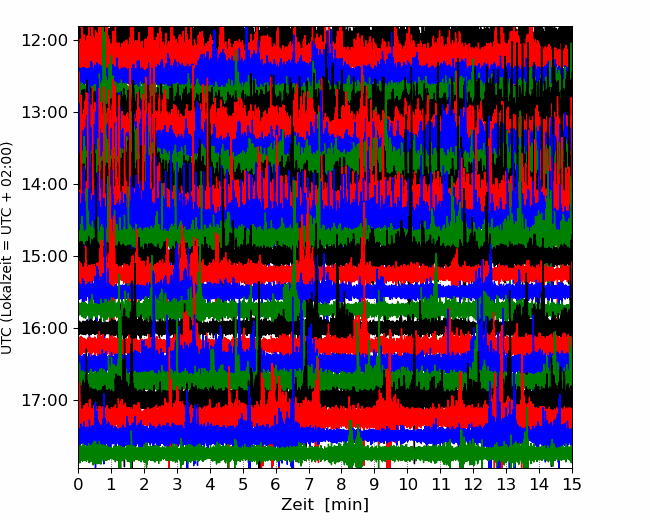Click the 6 tick label on the time axis

[276, 484]
